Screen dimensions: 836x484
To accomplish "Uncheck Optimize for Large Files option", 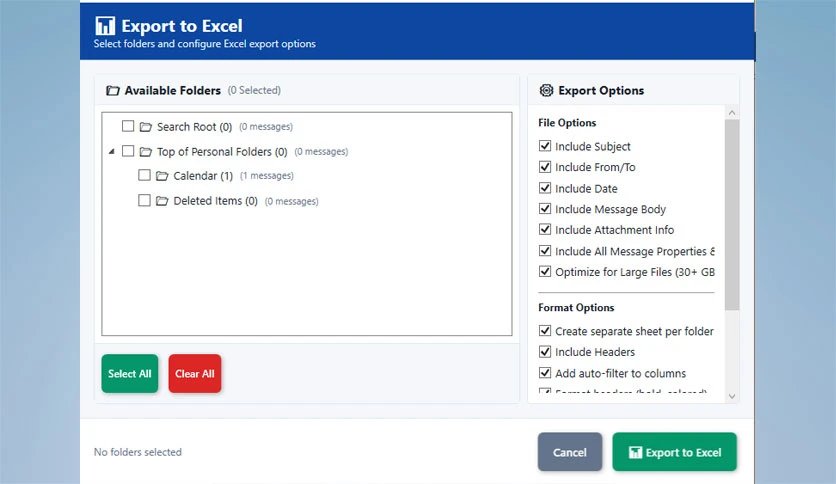I will pos(544,271).
